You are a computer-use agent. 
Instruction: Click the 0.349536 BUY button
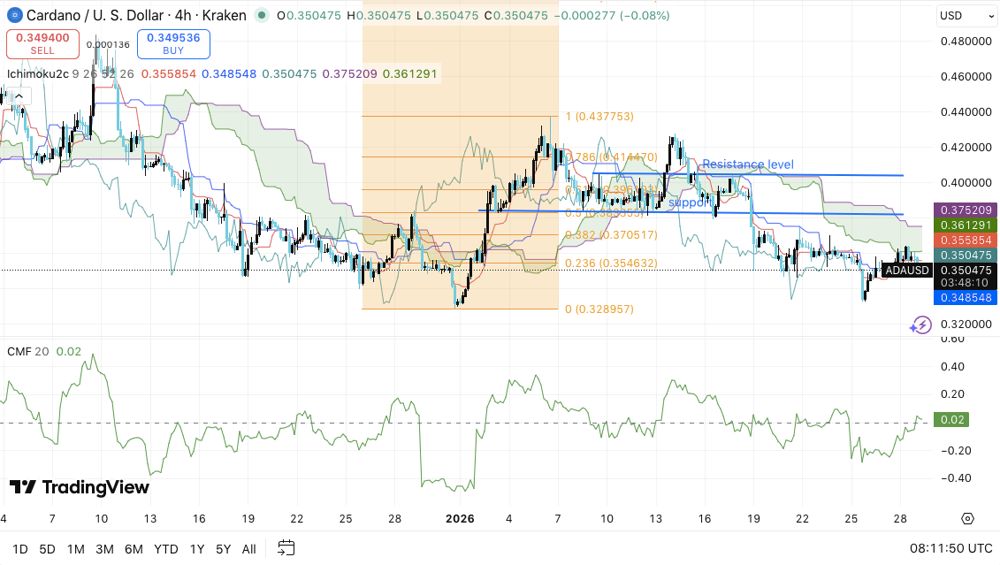point(173,43)
